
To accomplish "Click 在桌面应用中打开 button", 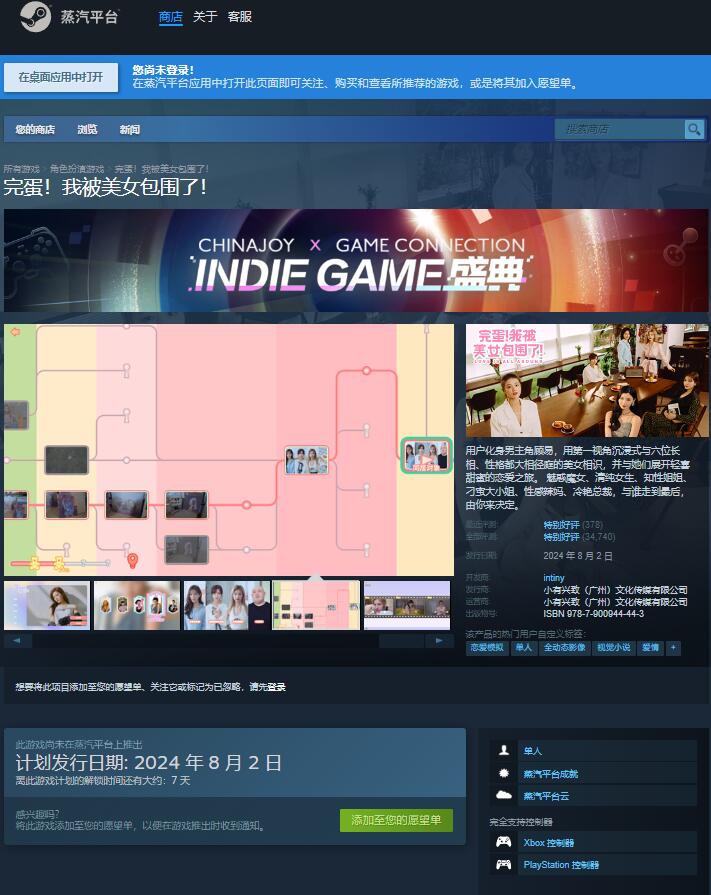I will (x=60, y=77).
